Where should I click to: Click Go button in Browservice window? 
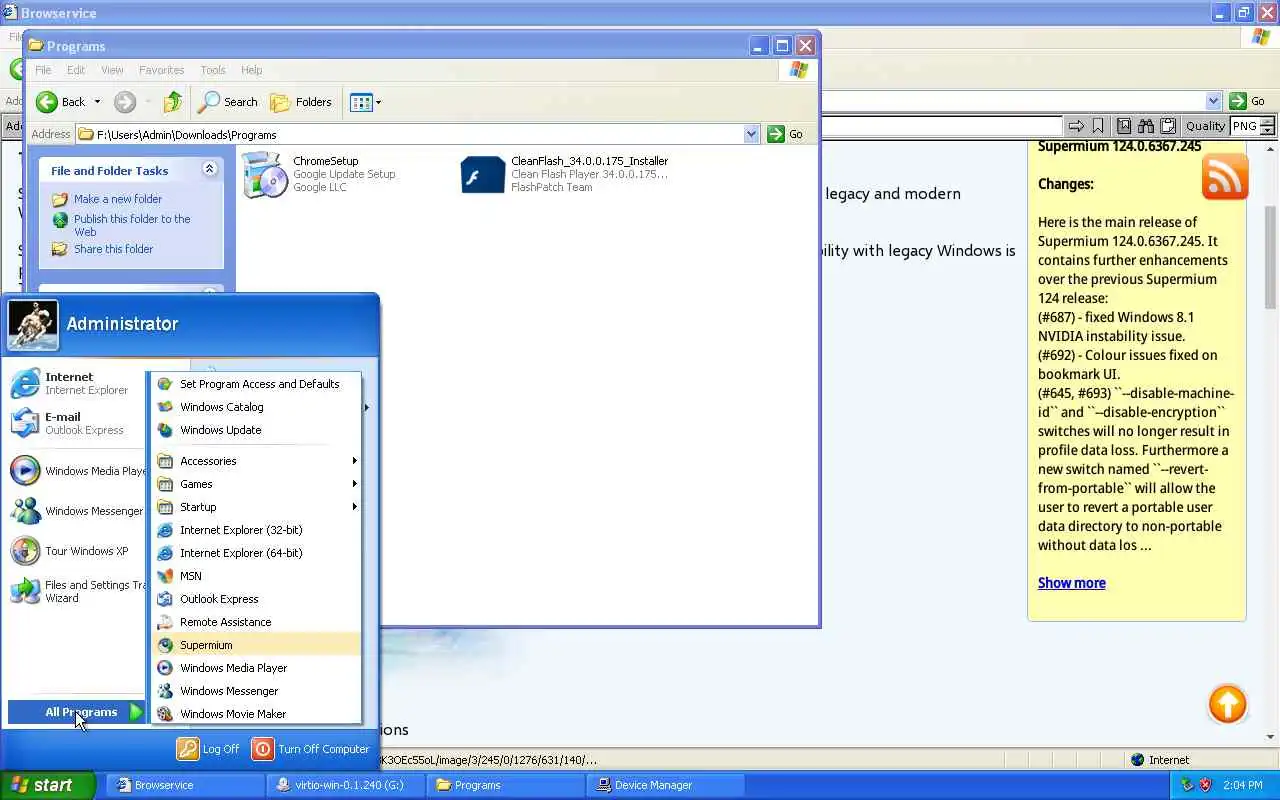[1248, 101]
